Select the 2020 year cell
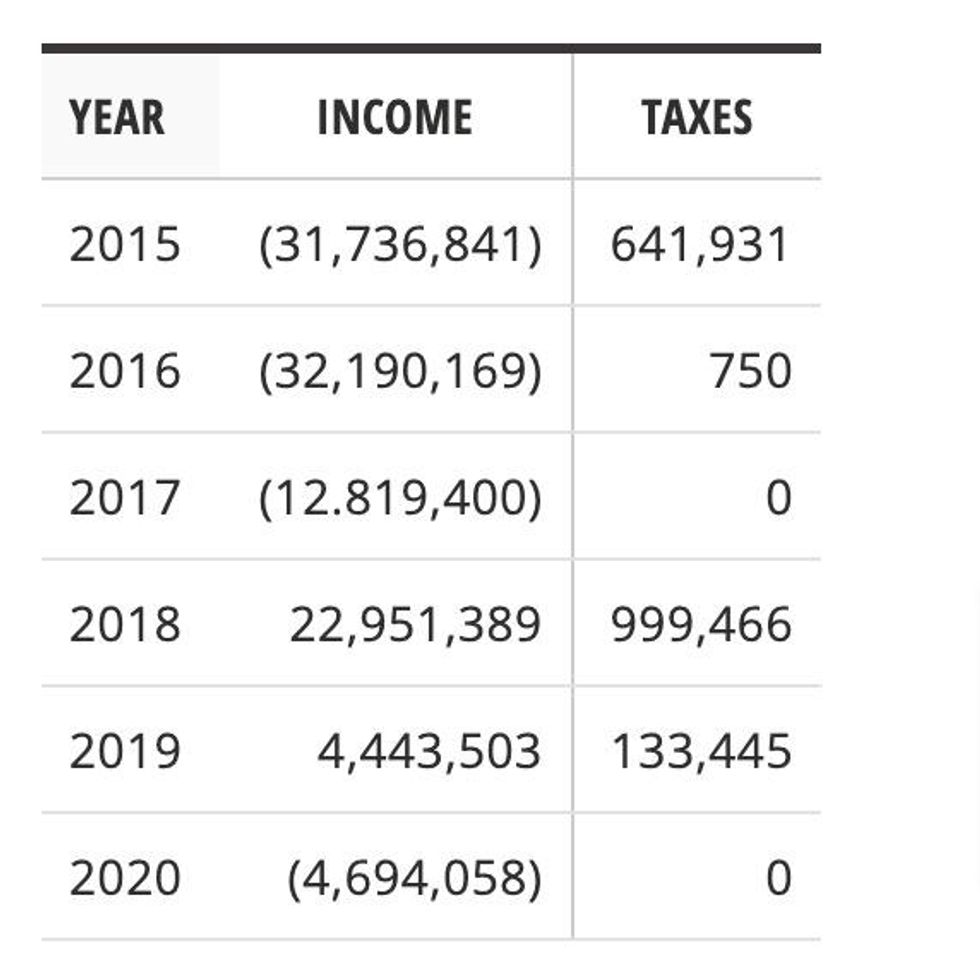The width and height of the screenshot is (980, 953). tap(125, 879)
